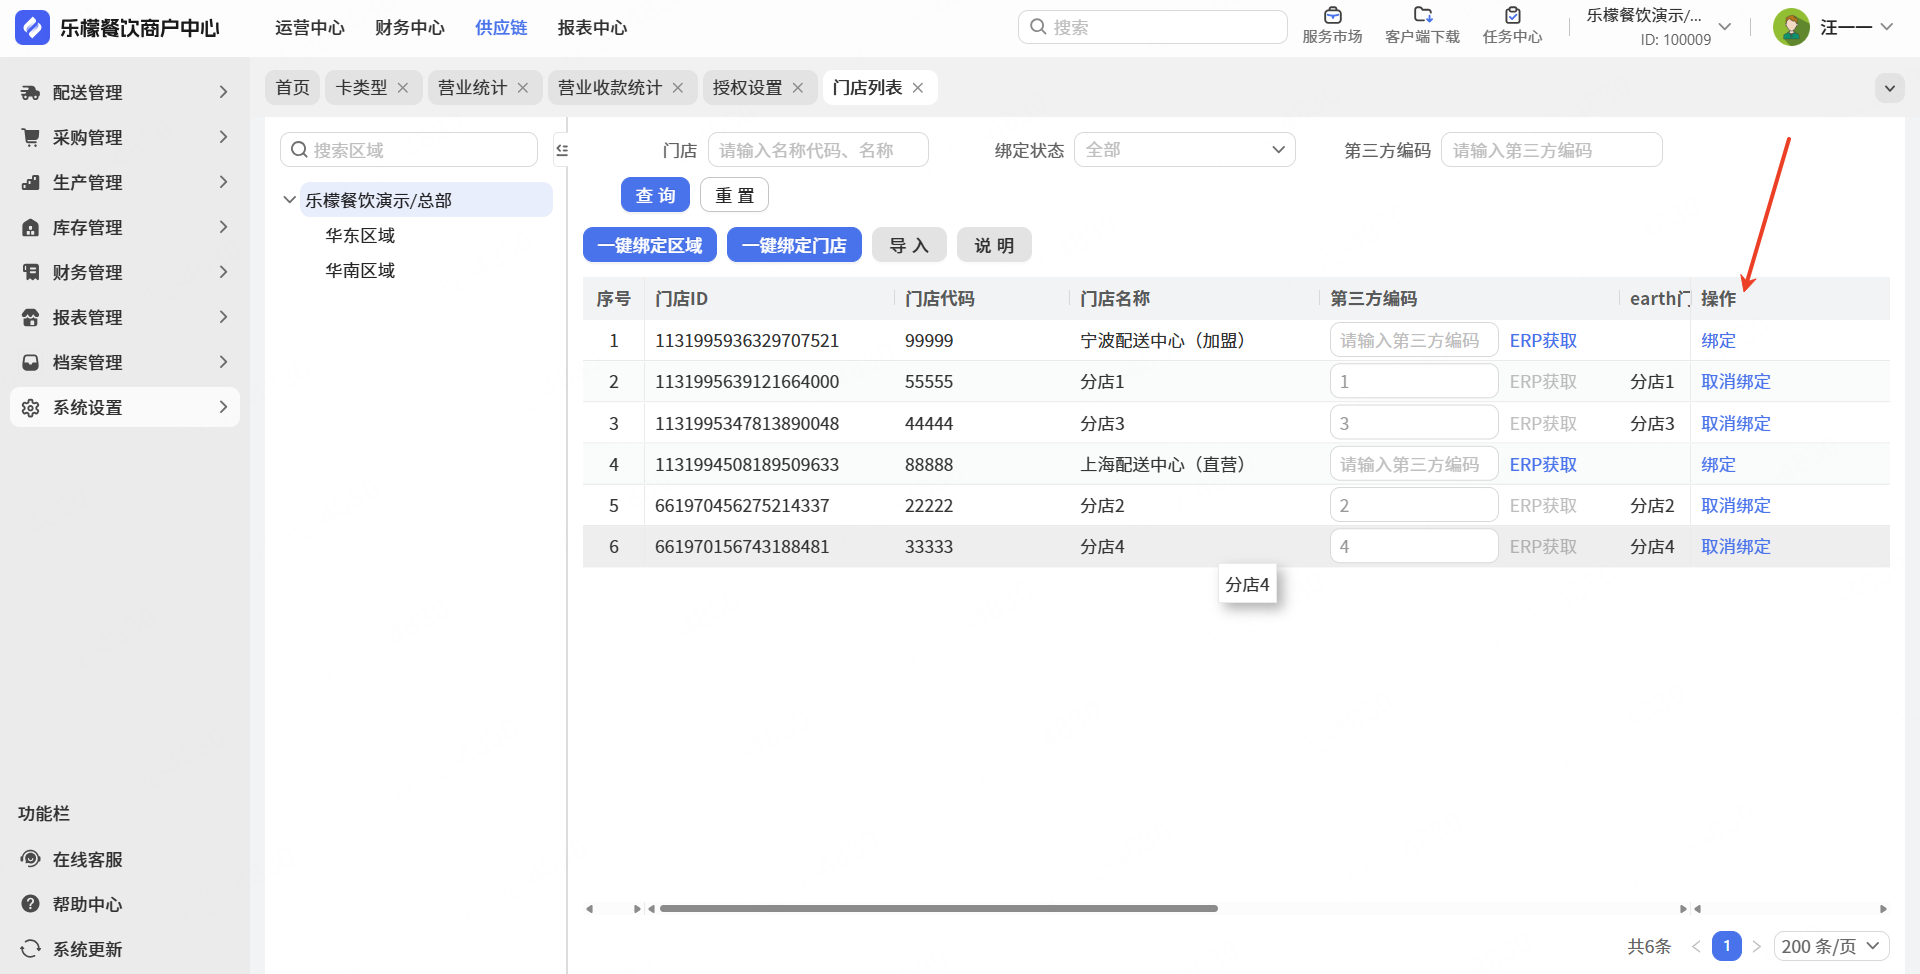Click the 采购管理 cart icon
The height and width of the screenshot is (974, 1920).
(x=31, y=137)
